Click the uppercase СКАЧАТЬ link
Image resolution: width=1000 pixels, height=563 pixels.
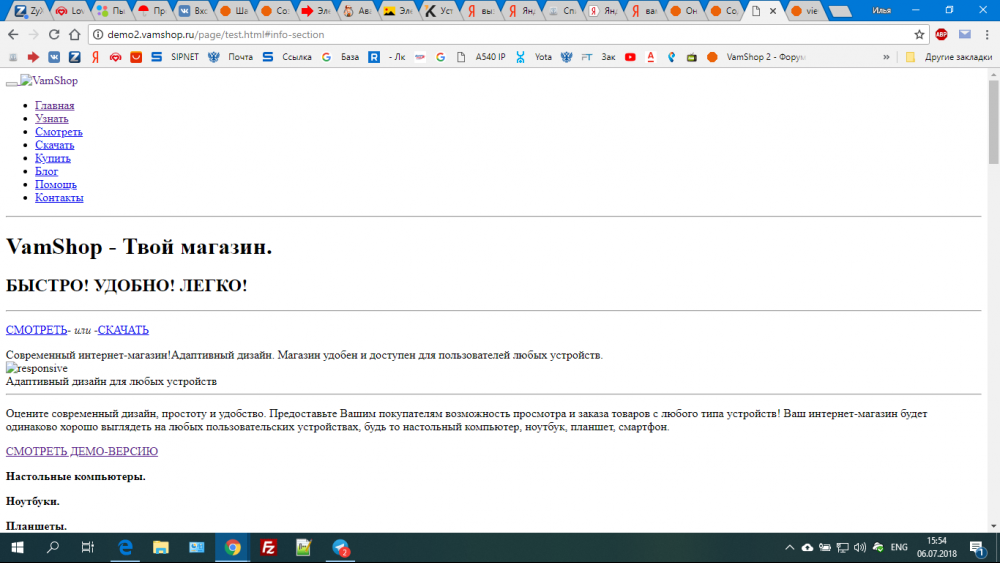tap(123, 330)
